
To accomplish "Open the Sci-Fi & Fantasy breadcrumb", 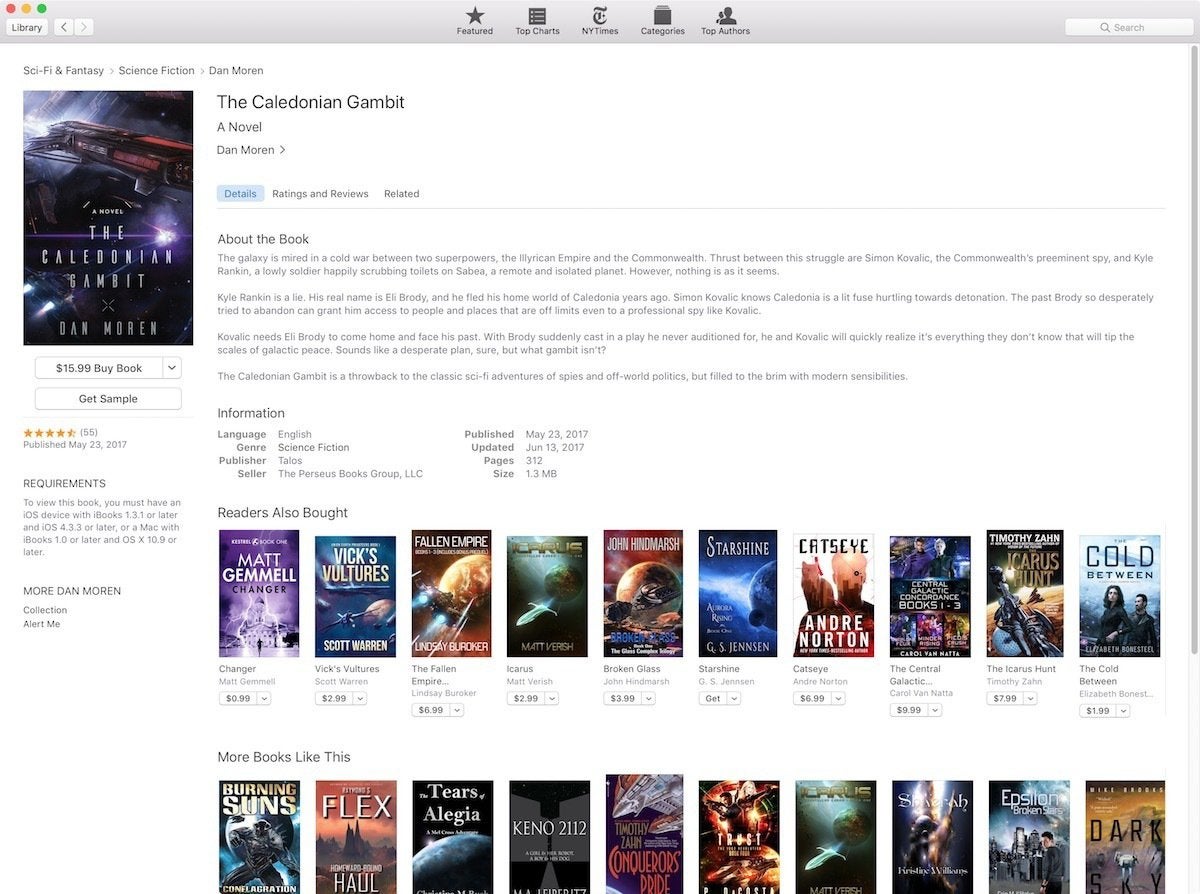I will tap(64, 71).
